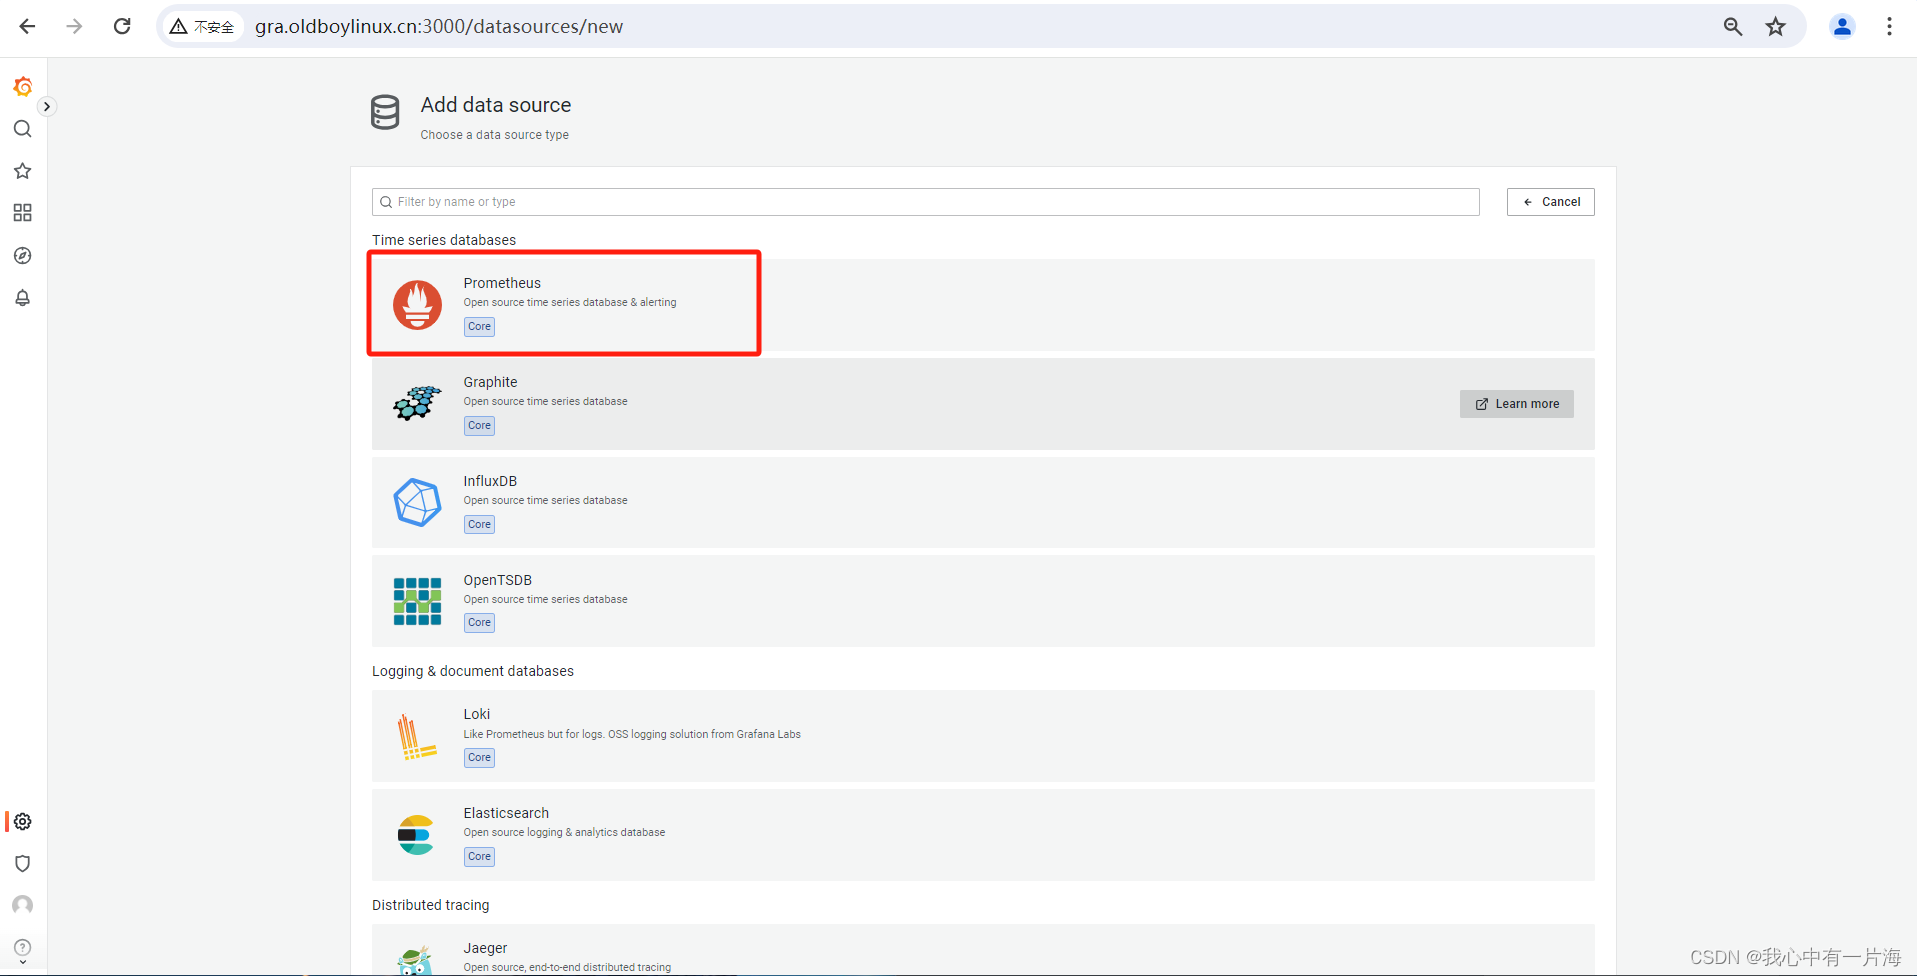This screenshot has height=976, width=1917.
Task: Open the Configuration gear icon
Action: coord(23,821)
